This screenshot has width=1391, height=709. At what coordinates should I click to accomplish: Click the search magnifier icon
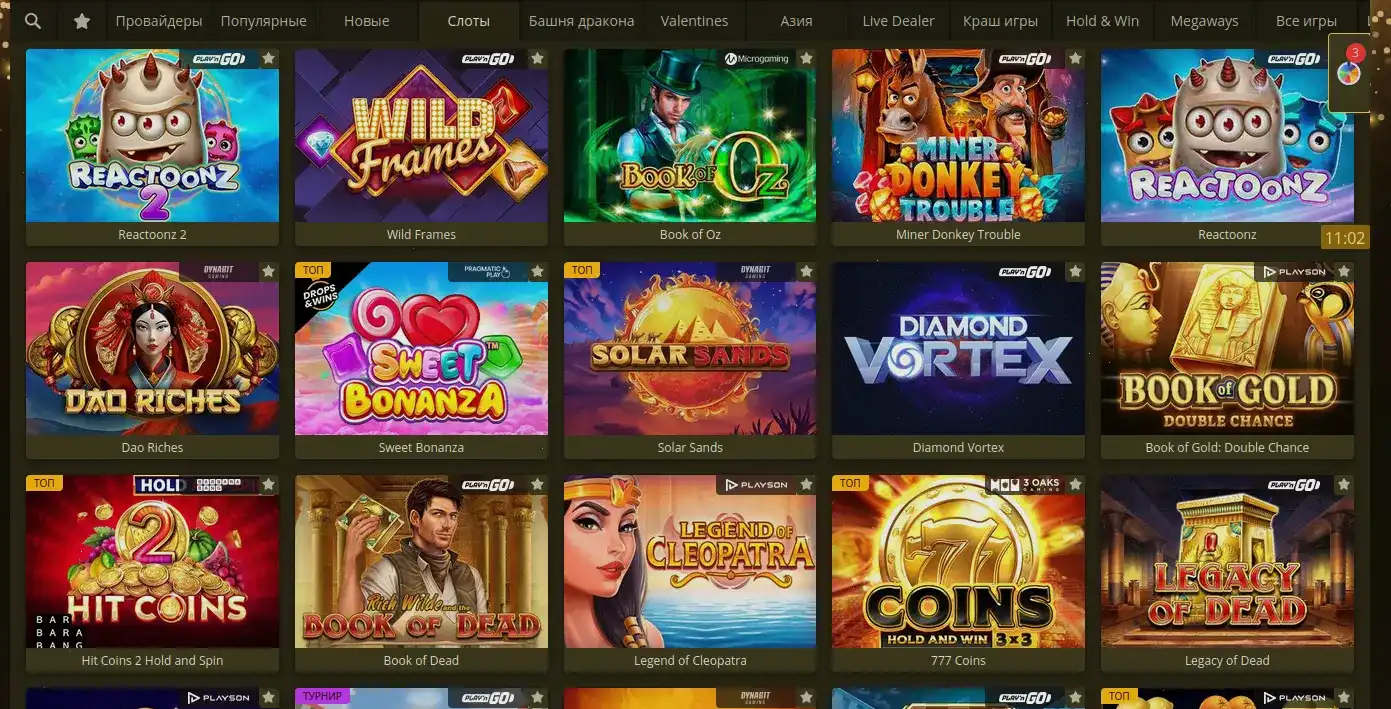pyautogui.click(x=33, y=21)
